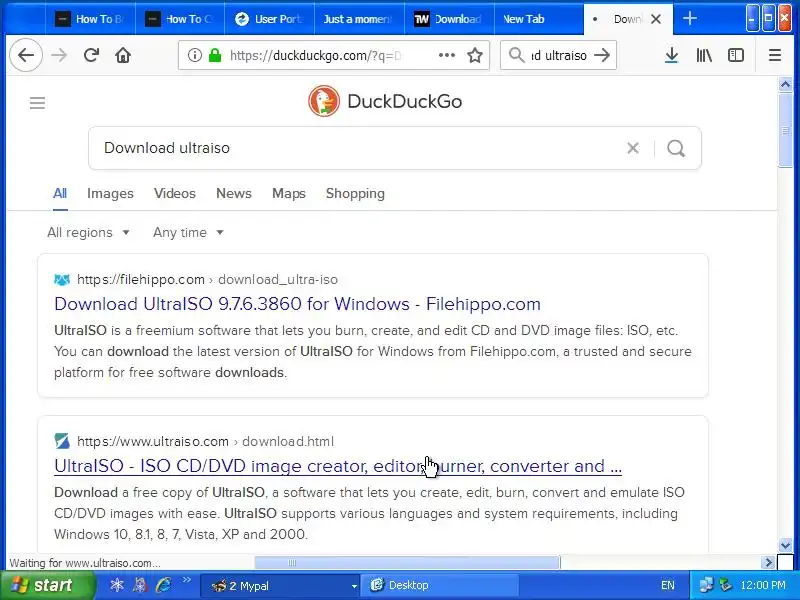Go back with the browser back arrow
This screenshot has width=800, height=600.
(26, 55)
